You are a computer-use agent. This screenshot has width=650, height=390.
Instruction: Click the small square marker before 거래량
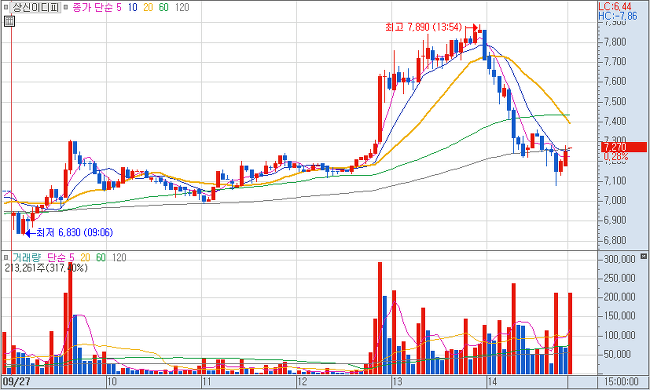click(x=5, y=257)
